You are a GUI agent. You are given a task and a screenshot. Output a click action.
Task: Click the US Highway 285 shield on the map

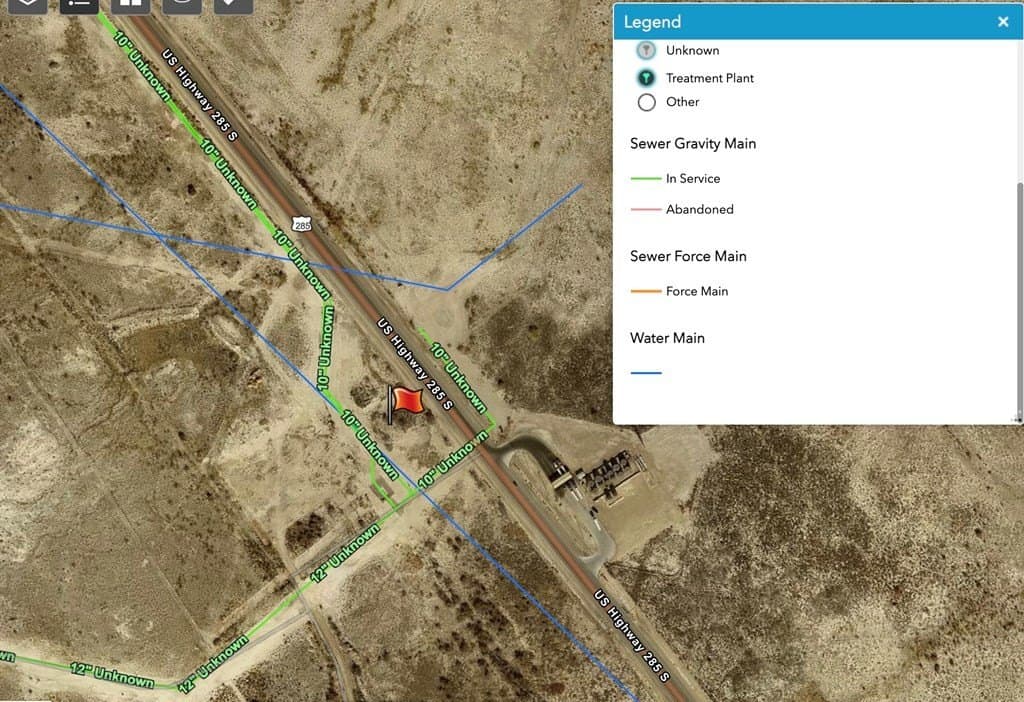click(x=303, y=225)
